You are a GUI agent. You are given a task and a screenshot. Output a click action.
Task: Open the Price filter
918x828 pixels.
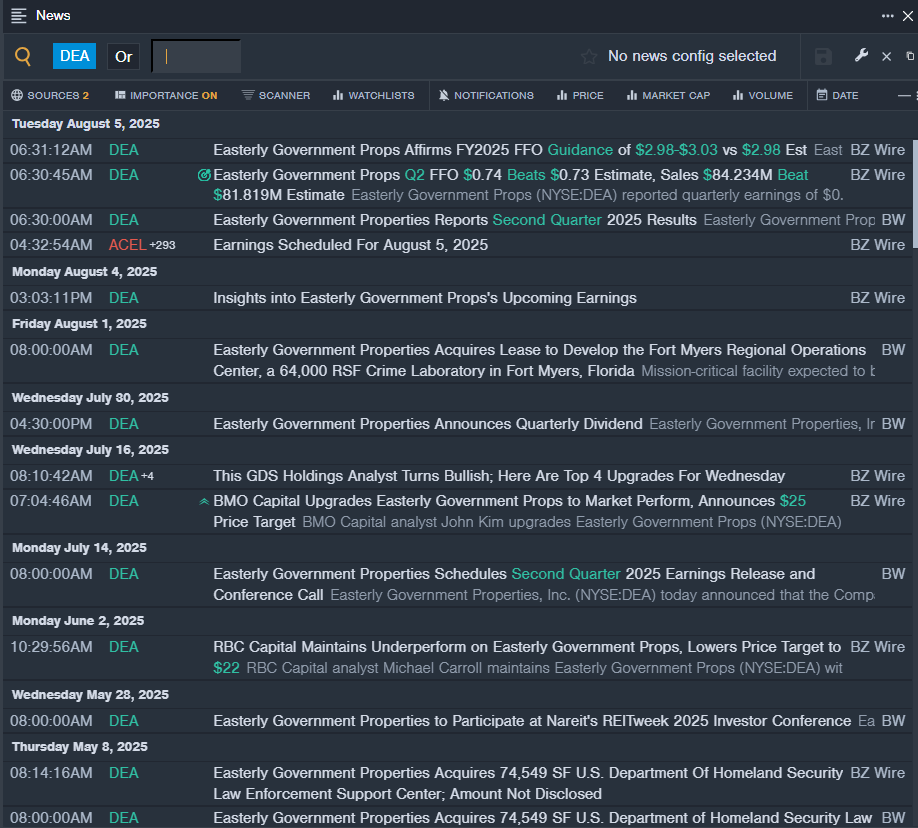pyautogui.click(x=580, y=95)
